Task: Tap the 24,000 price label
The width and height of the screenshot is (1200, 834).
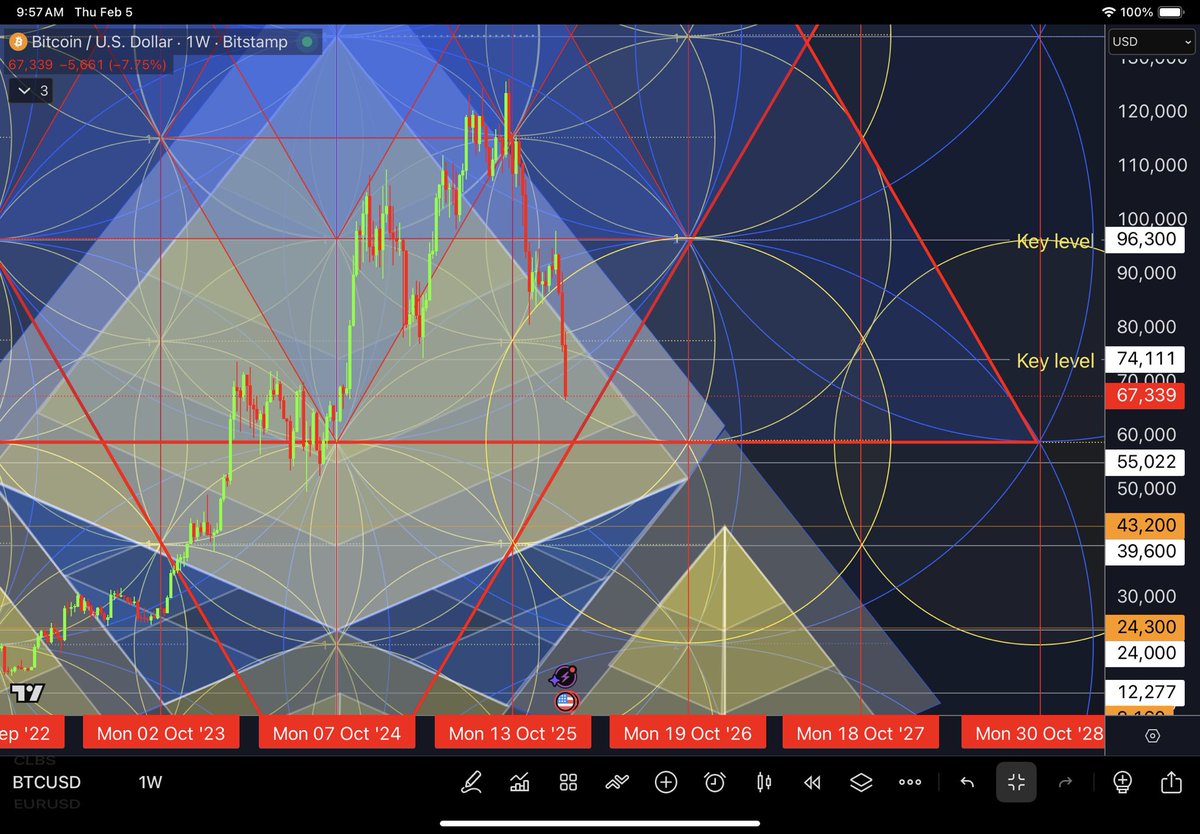Action: [1145, 653]
